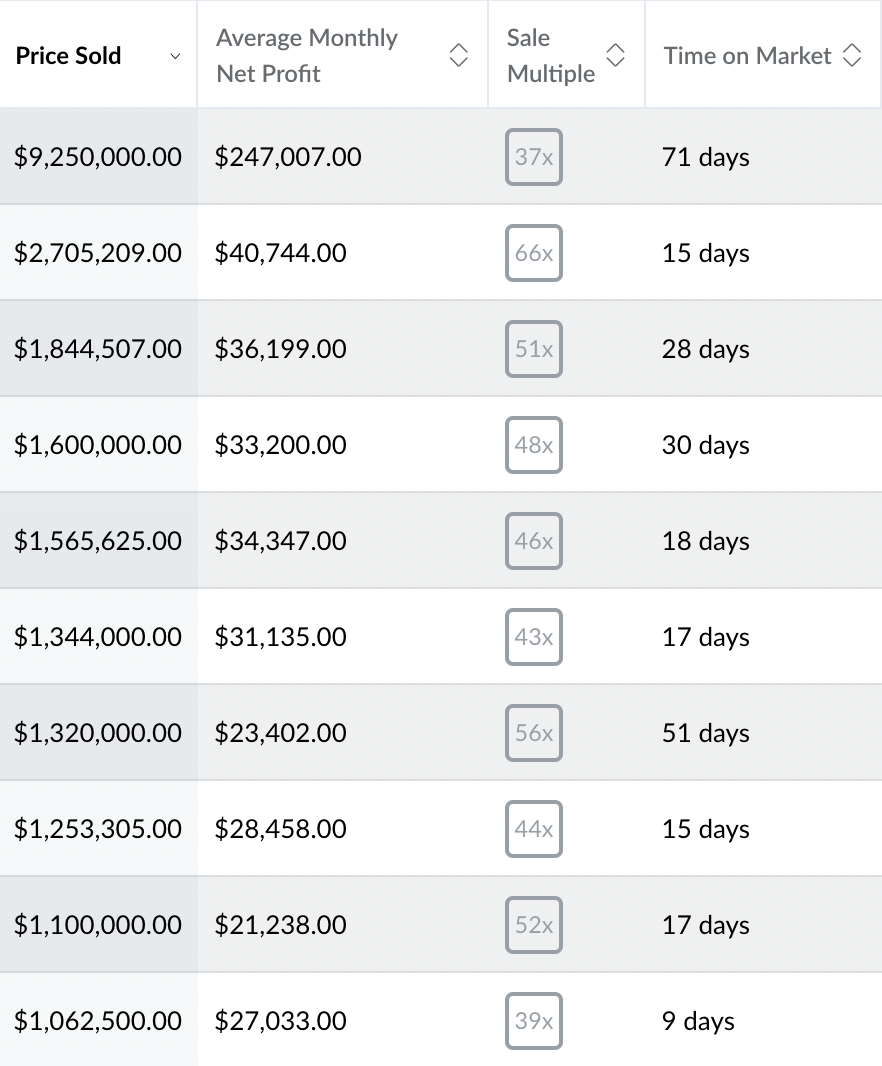
Task: Click the 56x sale multiple badge
Action: [x=534, y=733]
